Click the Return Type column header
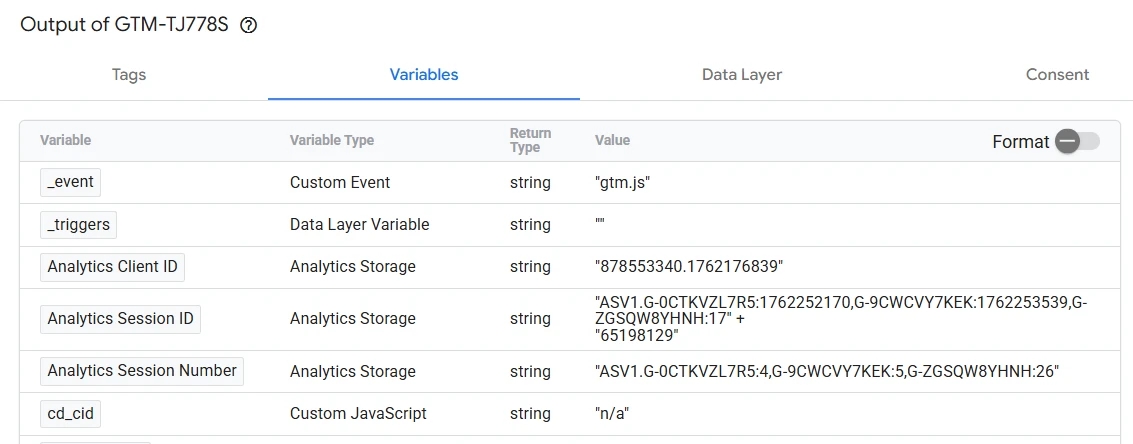This screenshot has width=1133, height=444. (x=530, y=141)
